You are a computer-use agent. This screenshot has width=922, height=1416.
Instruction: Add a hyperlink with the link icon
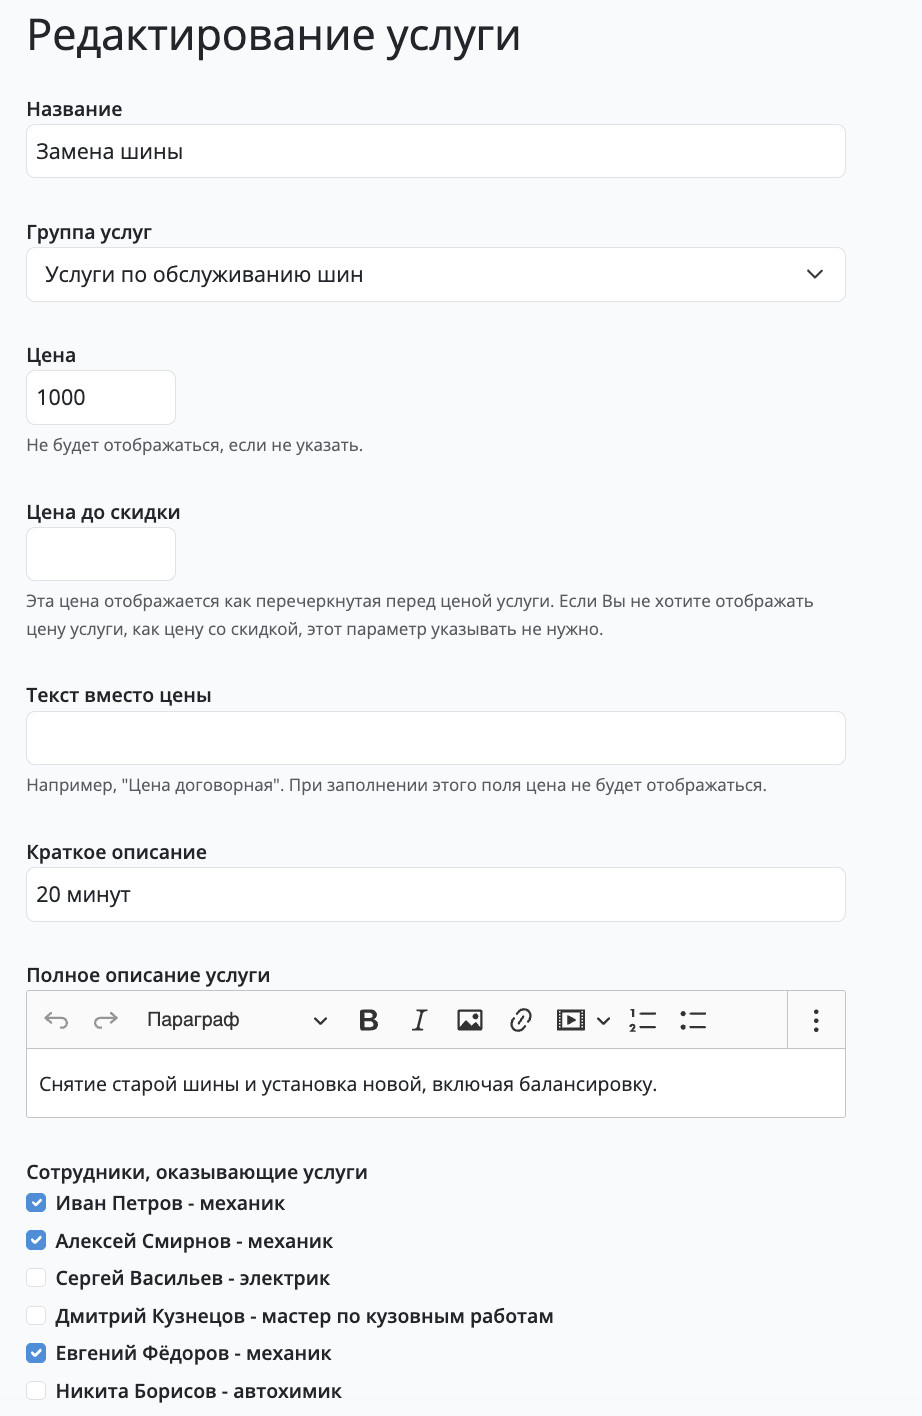coord(520,1020)
